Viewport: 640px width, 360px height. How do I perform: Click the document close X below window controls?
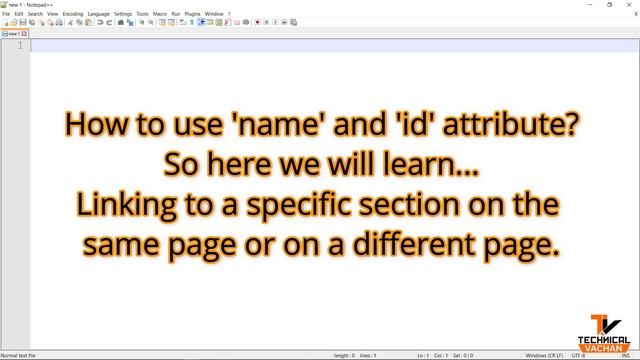tap(636, 14)
